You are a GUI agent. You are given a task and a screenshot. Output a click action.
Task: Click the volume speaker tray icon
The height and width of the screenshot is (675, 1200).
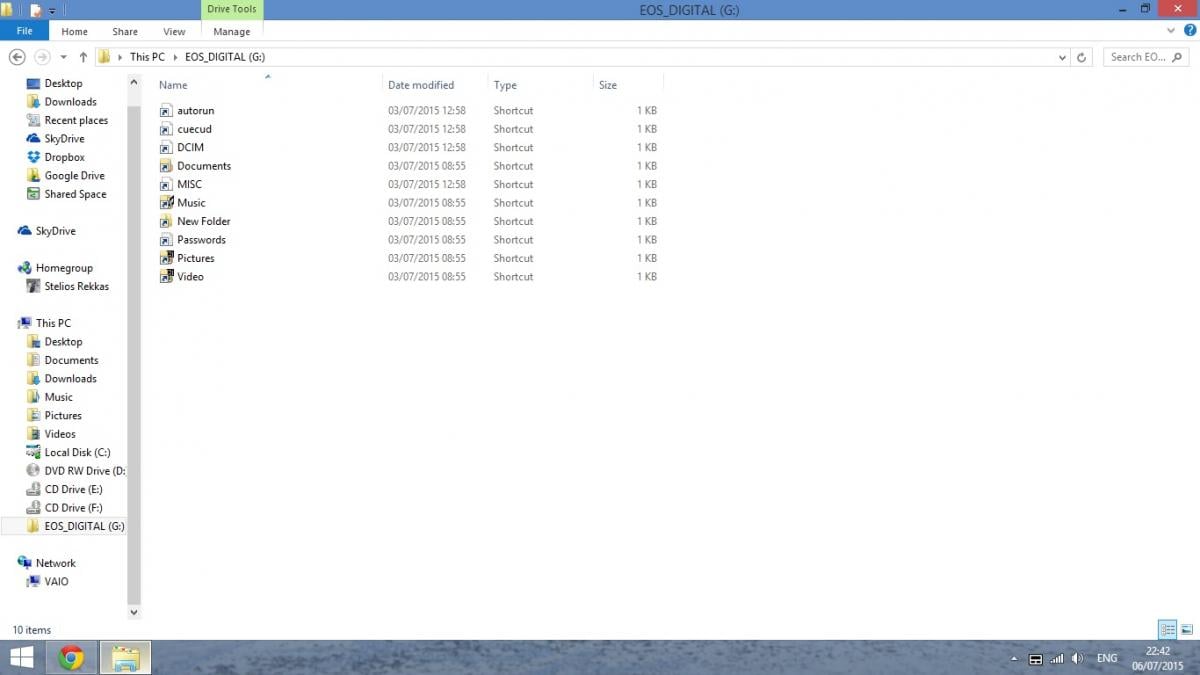tap(1077, 659)
